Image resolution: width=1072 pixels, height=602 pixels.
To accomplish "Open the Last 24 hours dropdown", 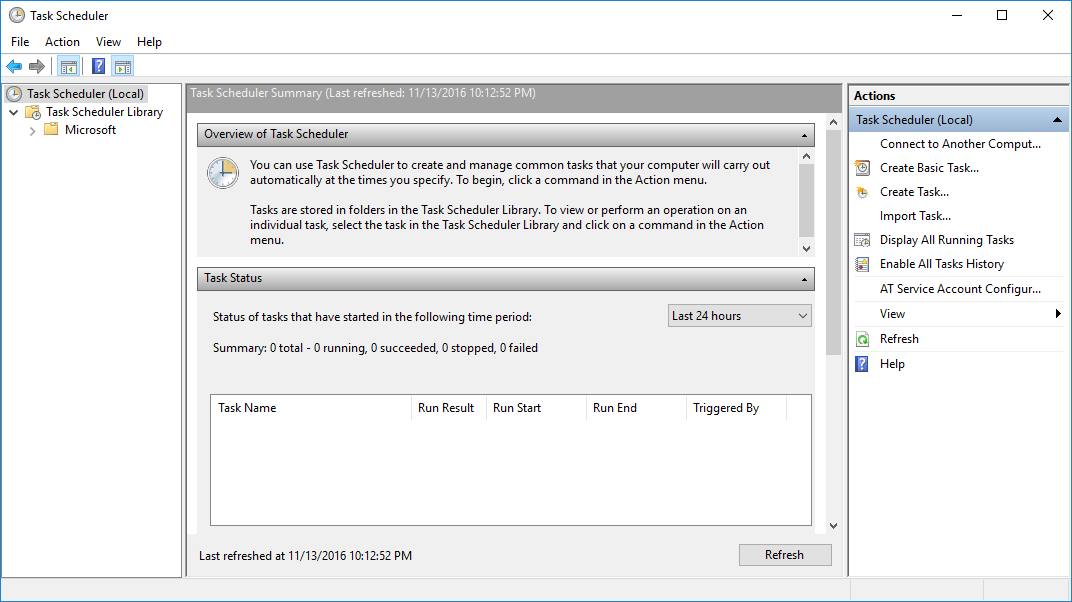I will [x=739, y=316].
